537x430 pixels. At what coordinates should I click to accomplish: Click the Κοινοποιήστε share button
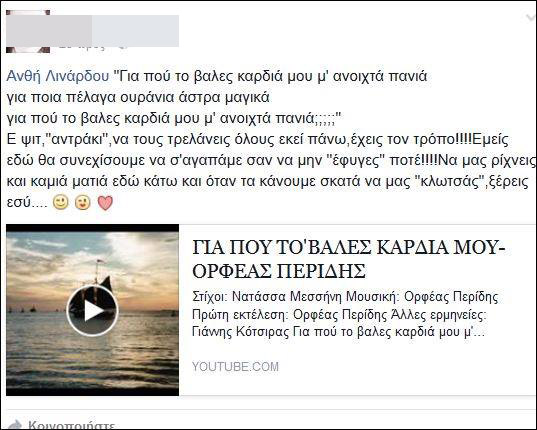[71, 425]
